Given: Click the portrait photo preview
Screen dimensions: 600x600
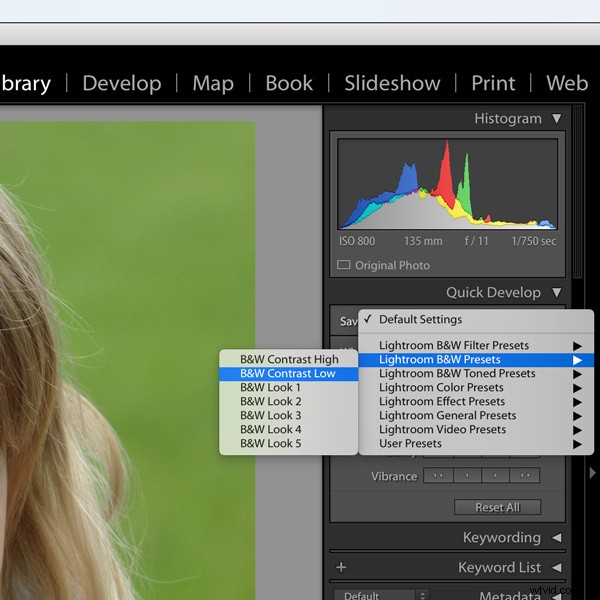Looking at the screenshot, I should pyautogui.click(x=127, y=360).
